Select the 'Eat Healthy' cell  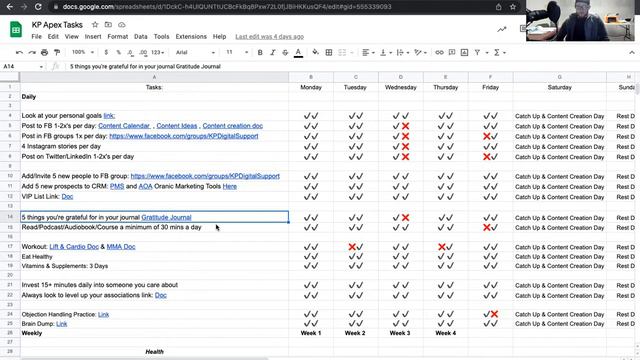[154, 257]
